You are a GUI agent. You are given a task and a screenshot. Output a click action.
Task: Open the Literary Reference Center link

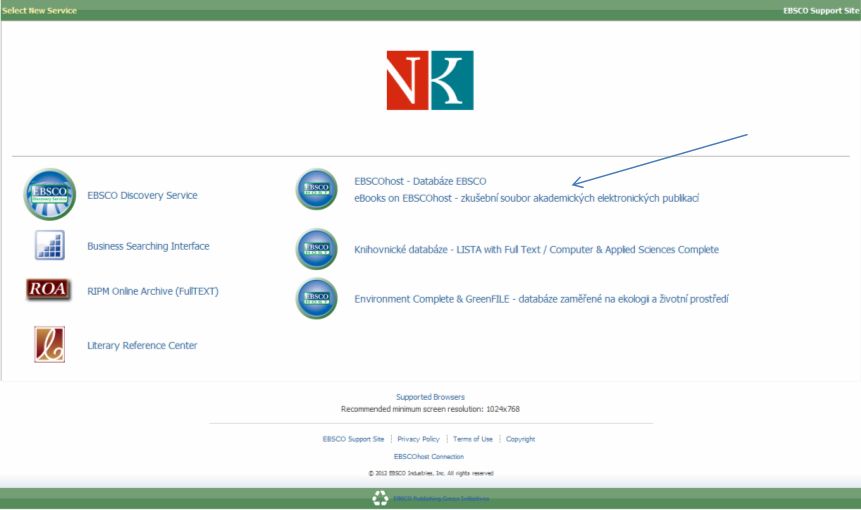click(142, 345)
